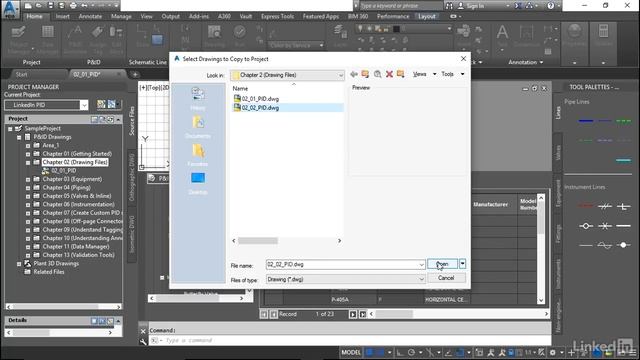
Task: Close the Select Drawings dialog
Action: point(463,59)
